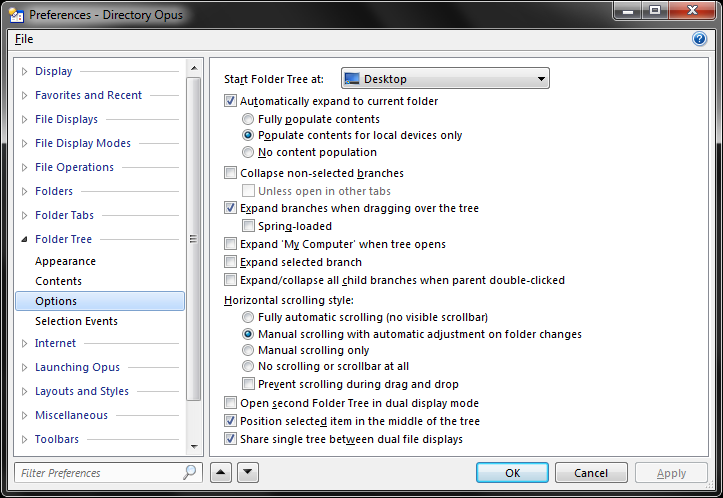Screen dimensions: 723x498
Task: Click the Layouts and Styles label
Action: [82, 391]
